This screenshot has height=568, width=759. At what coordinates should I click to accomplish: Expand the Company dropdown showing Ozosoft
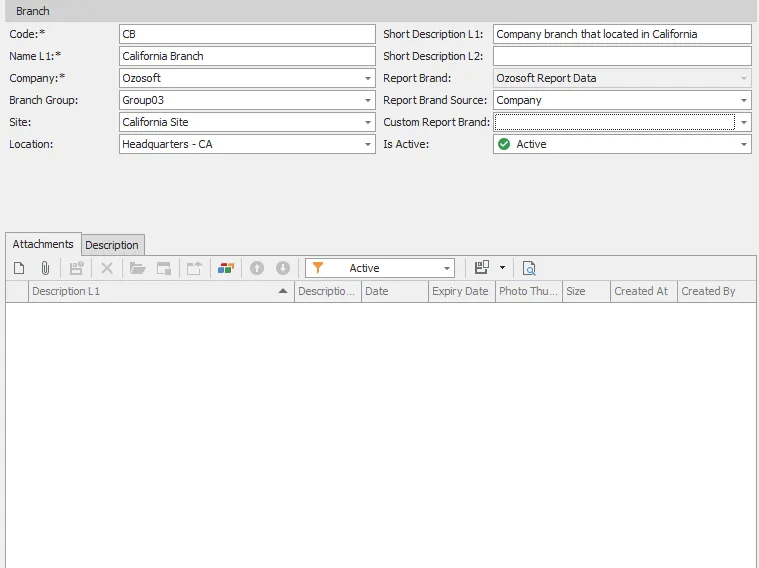368,78
